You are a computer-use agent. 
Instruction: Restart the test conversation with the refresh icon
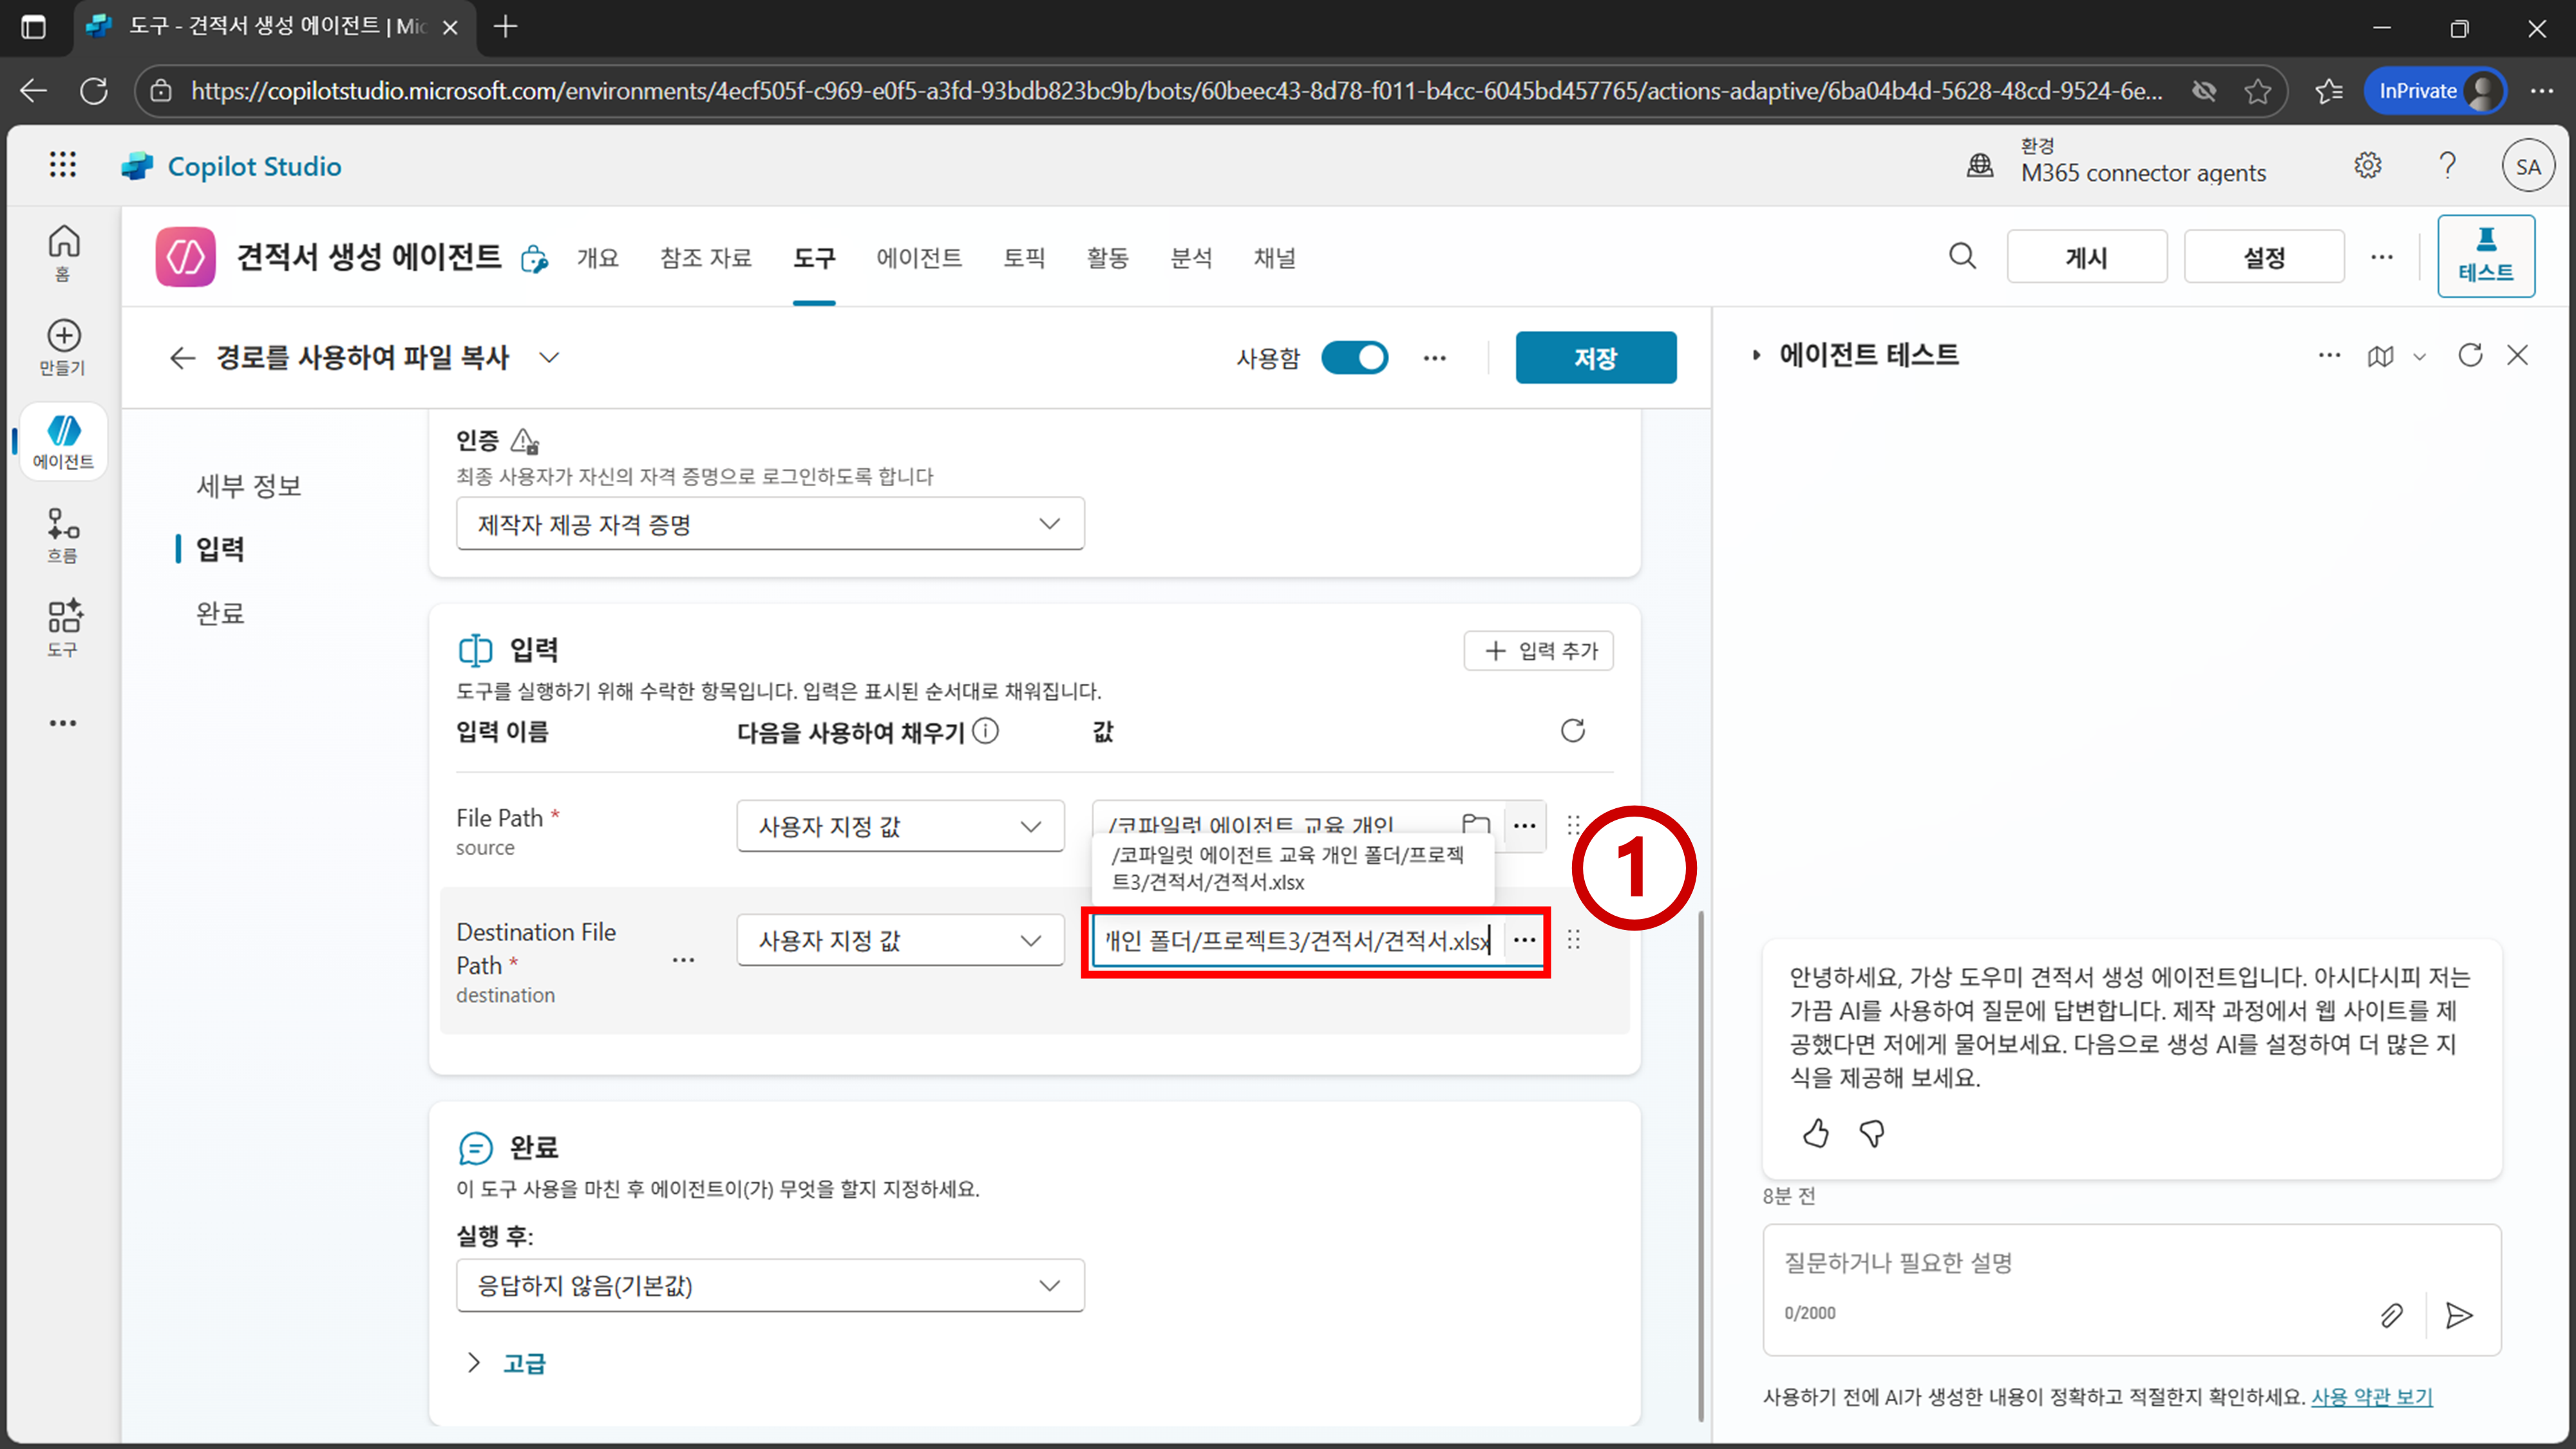coord(2470,355)
